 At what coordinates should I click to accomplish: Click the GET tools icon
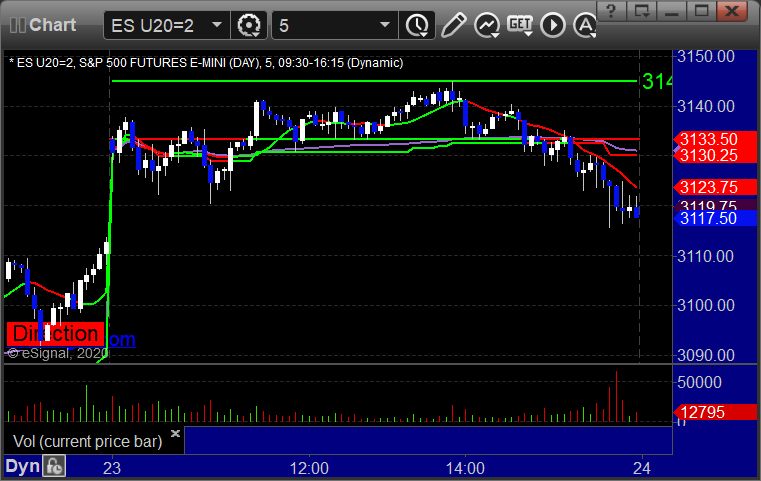coord(520,25)
